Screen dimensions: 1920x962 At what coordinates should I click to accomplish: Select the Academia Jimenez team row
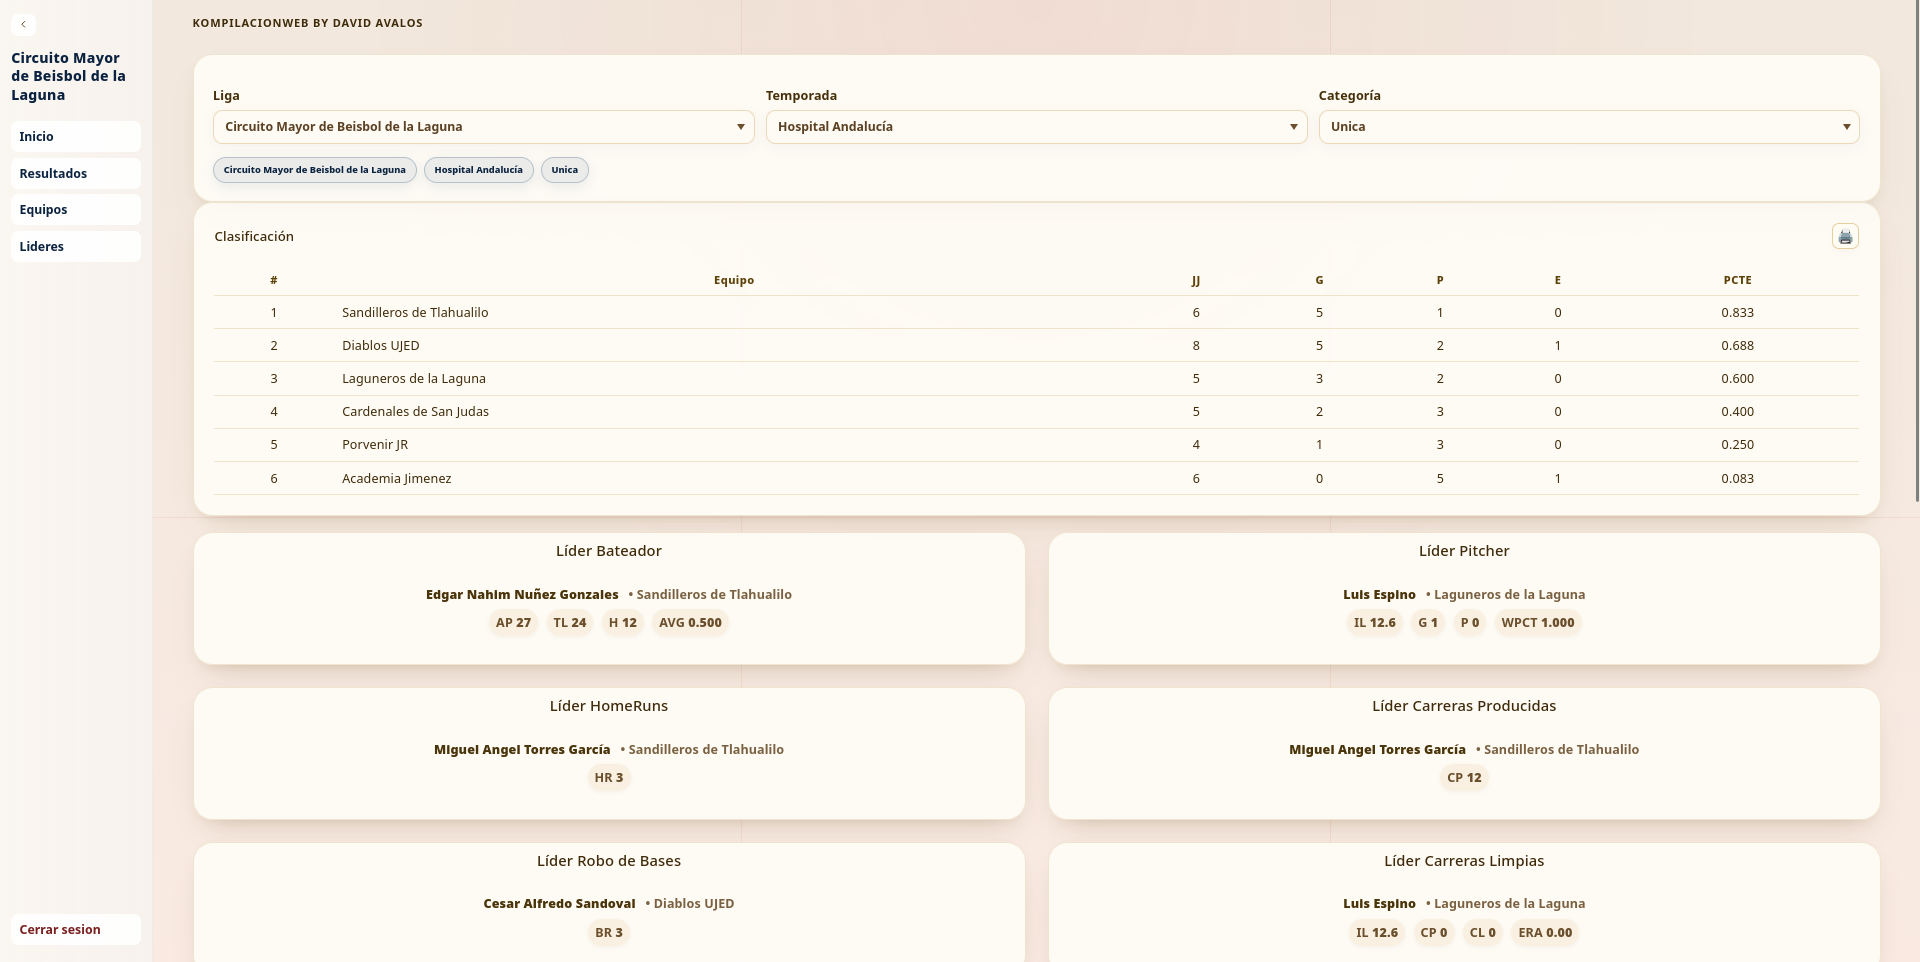[1036, 478]
